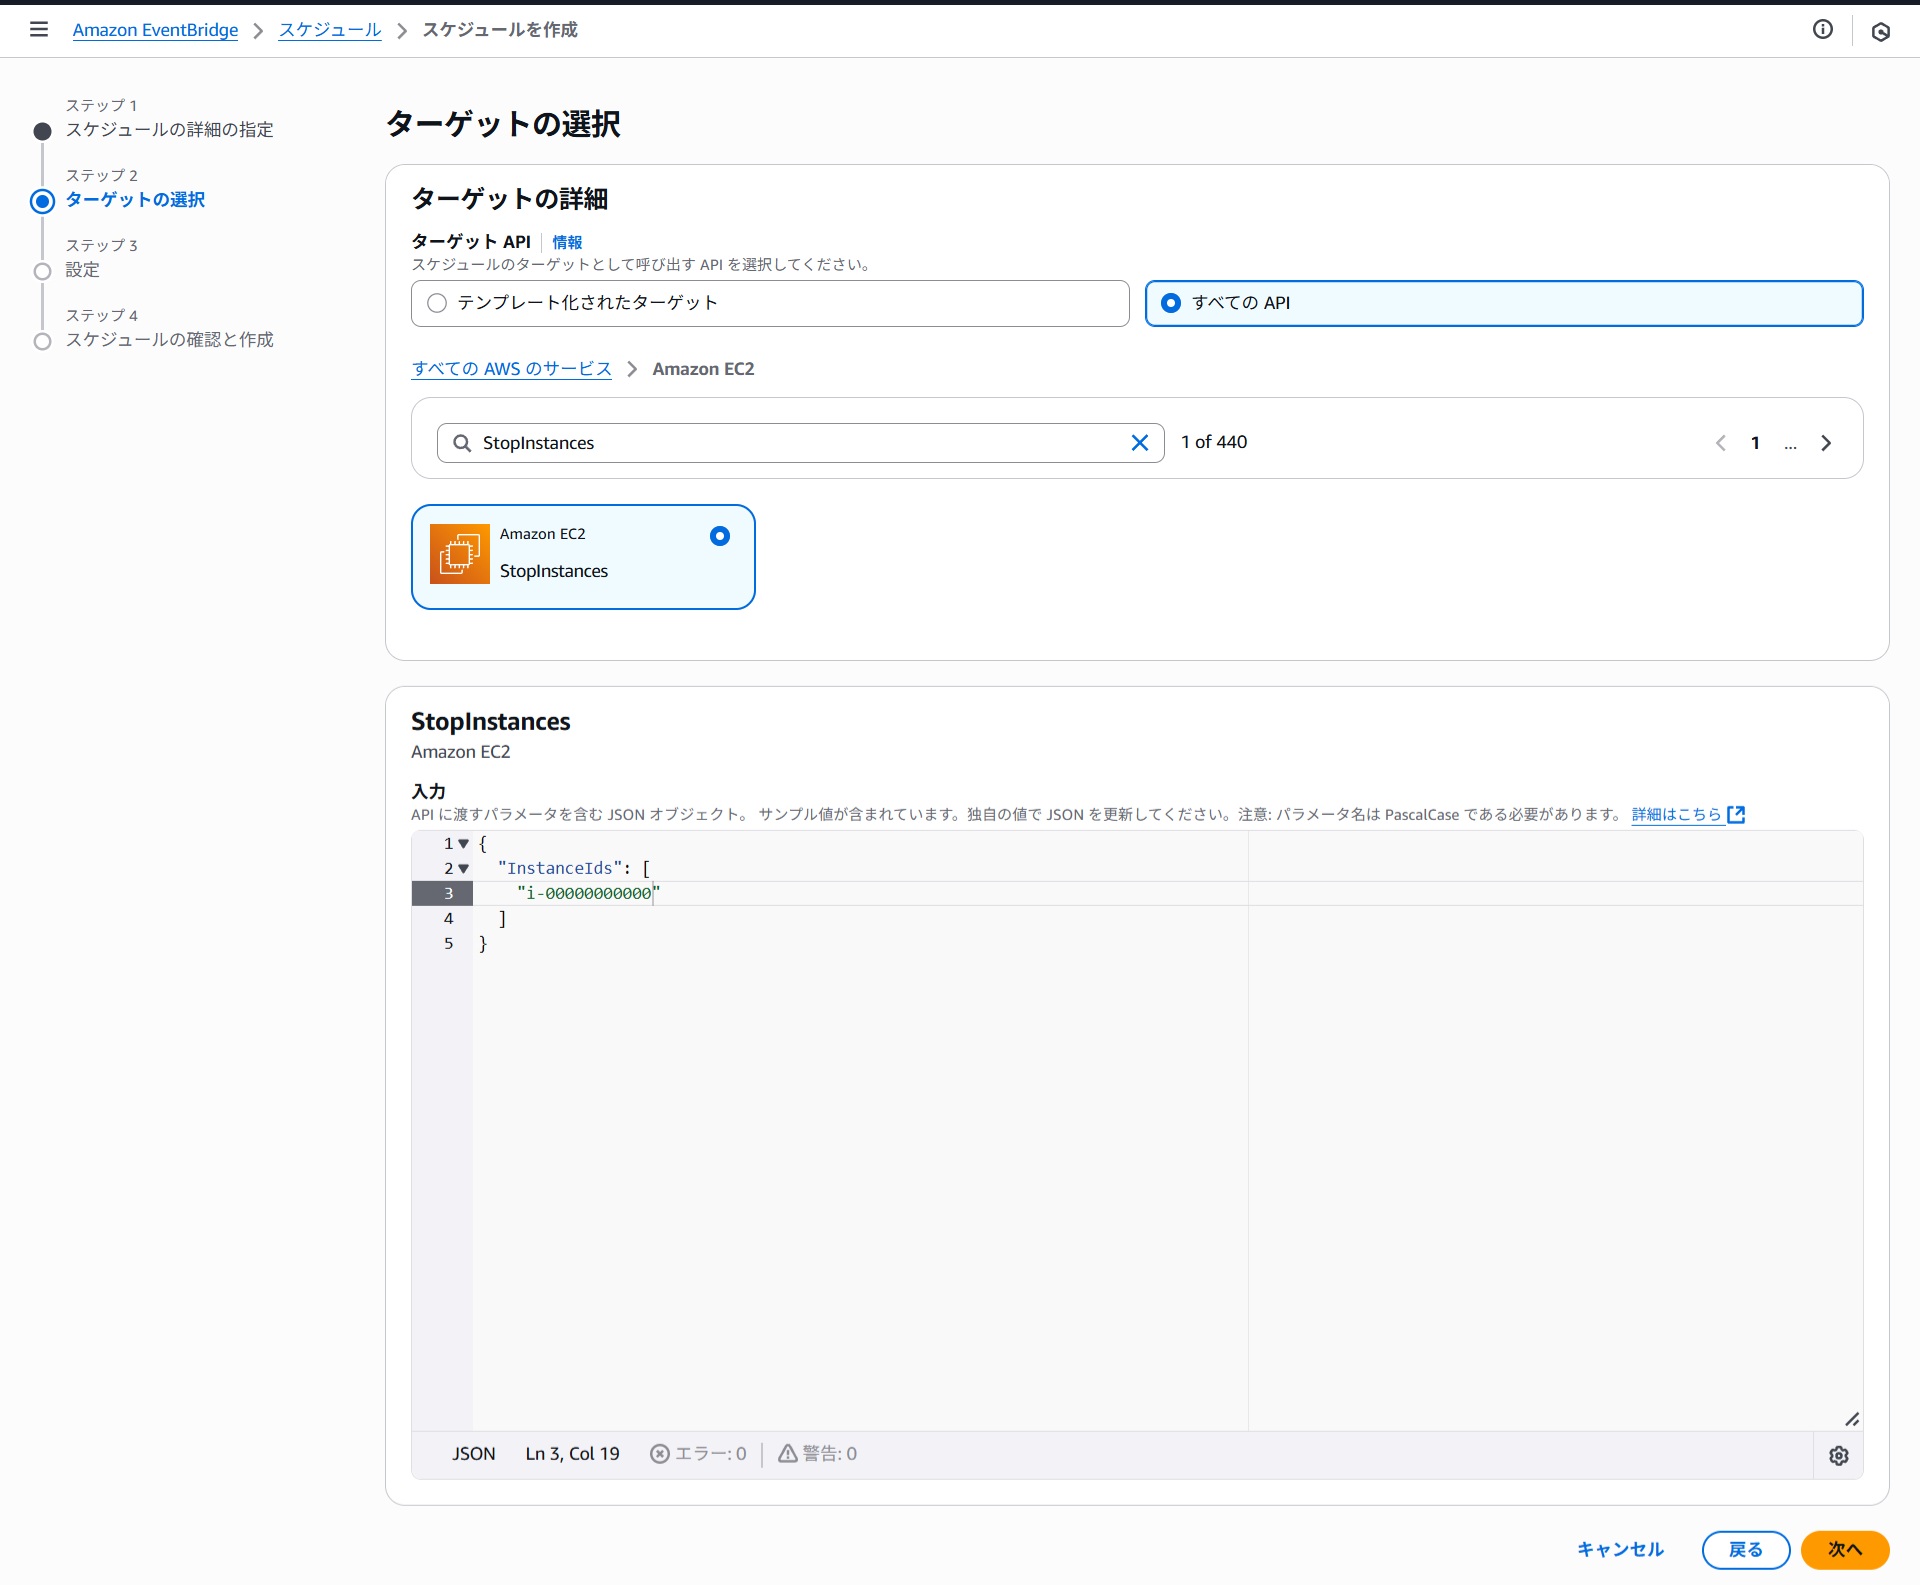Click the 次へ button

(x=1844, y=1549)
